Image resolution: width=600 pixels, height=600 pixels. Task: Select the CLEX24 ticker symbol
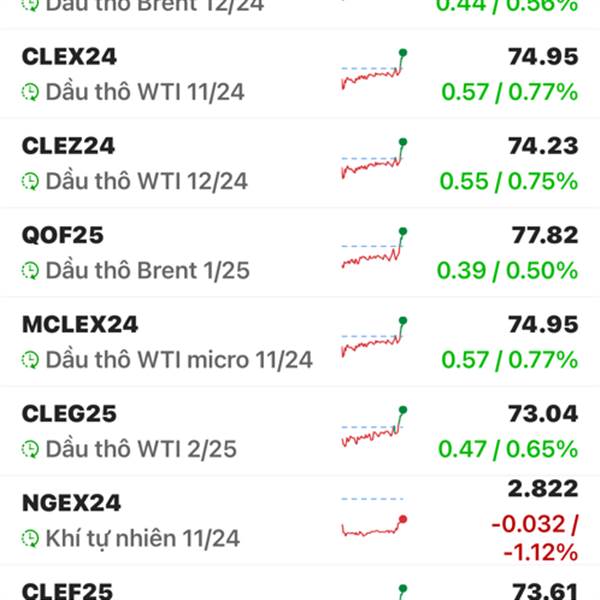(x=69, y=57)
